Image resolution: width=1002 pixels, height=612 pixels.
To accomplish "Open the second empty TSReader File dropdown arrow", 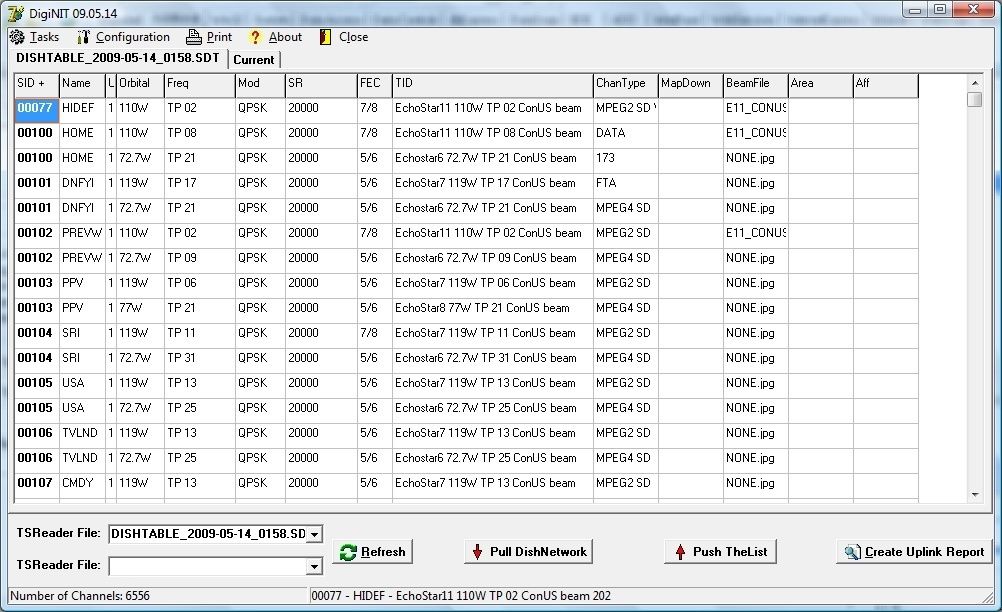I will tap(314, 566).
